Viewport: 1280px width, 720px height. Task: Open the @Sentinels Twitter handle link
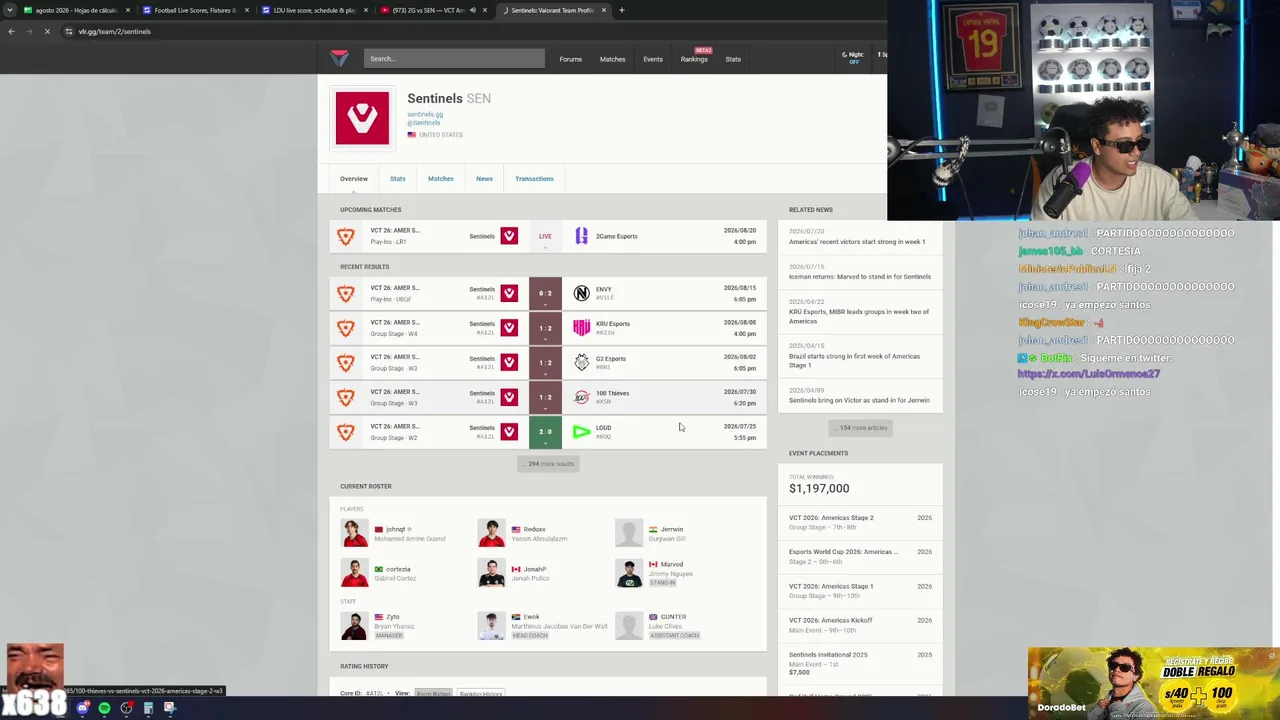(x=424, y=123)
